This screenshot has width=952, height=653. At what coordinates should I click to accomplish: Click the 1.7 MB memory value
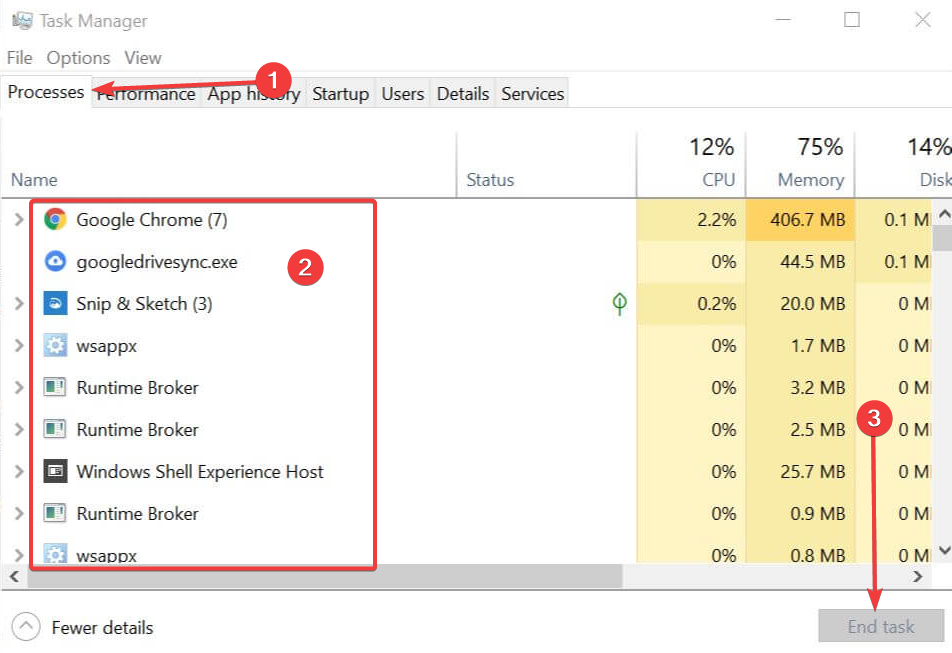(x=817, y=345)
